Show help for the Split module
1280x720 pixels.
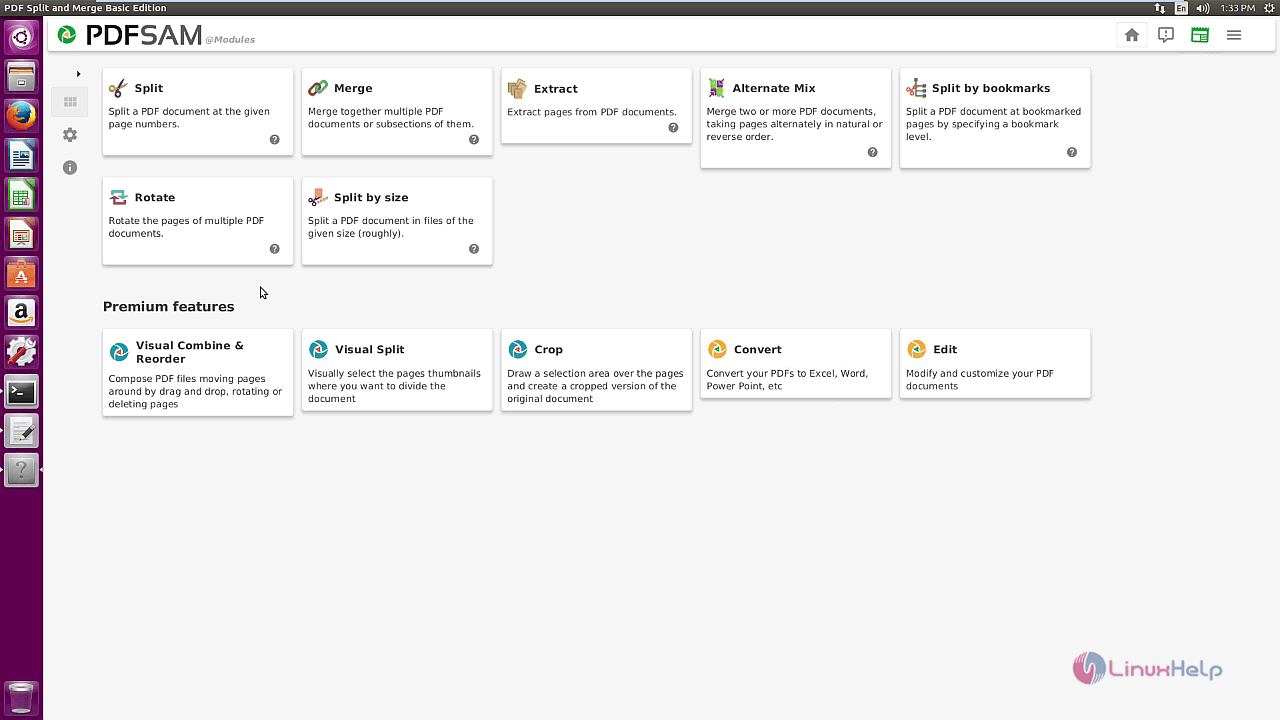[274, 140]
